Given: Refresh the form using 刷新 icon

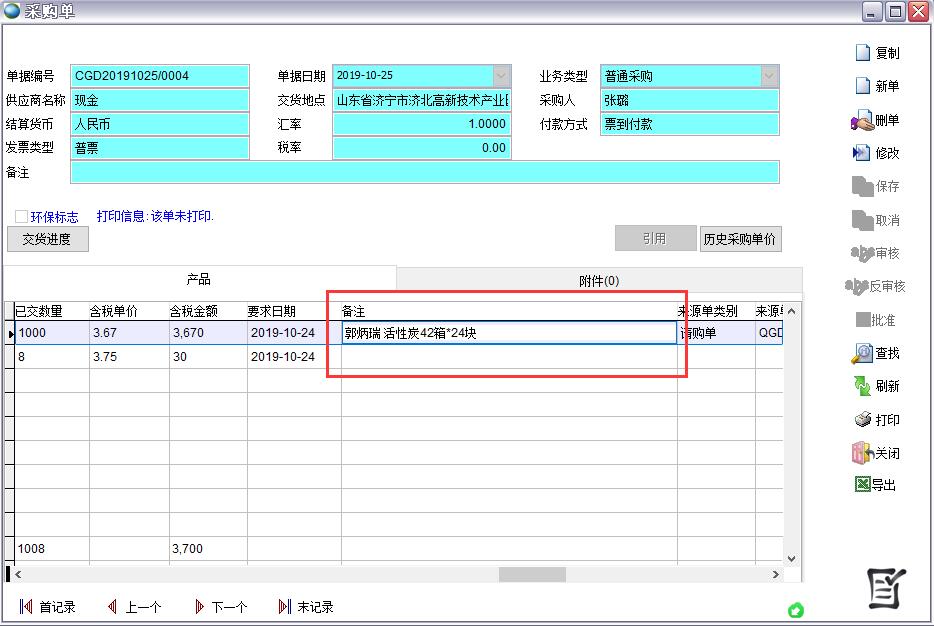Looking at the screenshot, I should [862, 386].
